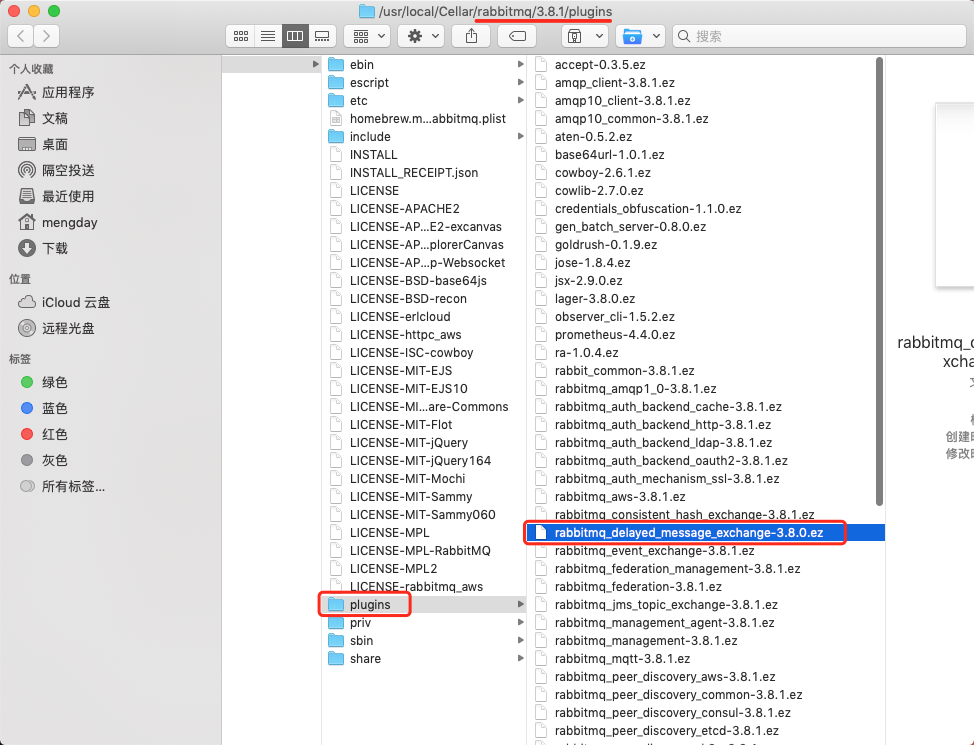Click the title bar folder proxy icon
Viewport: 974px width, 745px height.
[367, 11]
